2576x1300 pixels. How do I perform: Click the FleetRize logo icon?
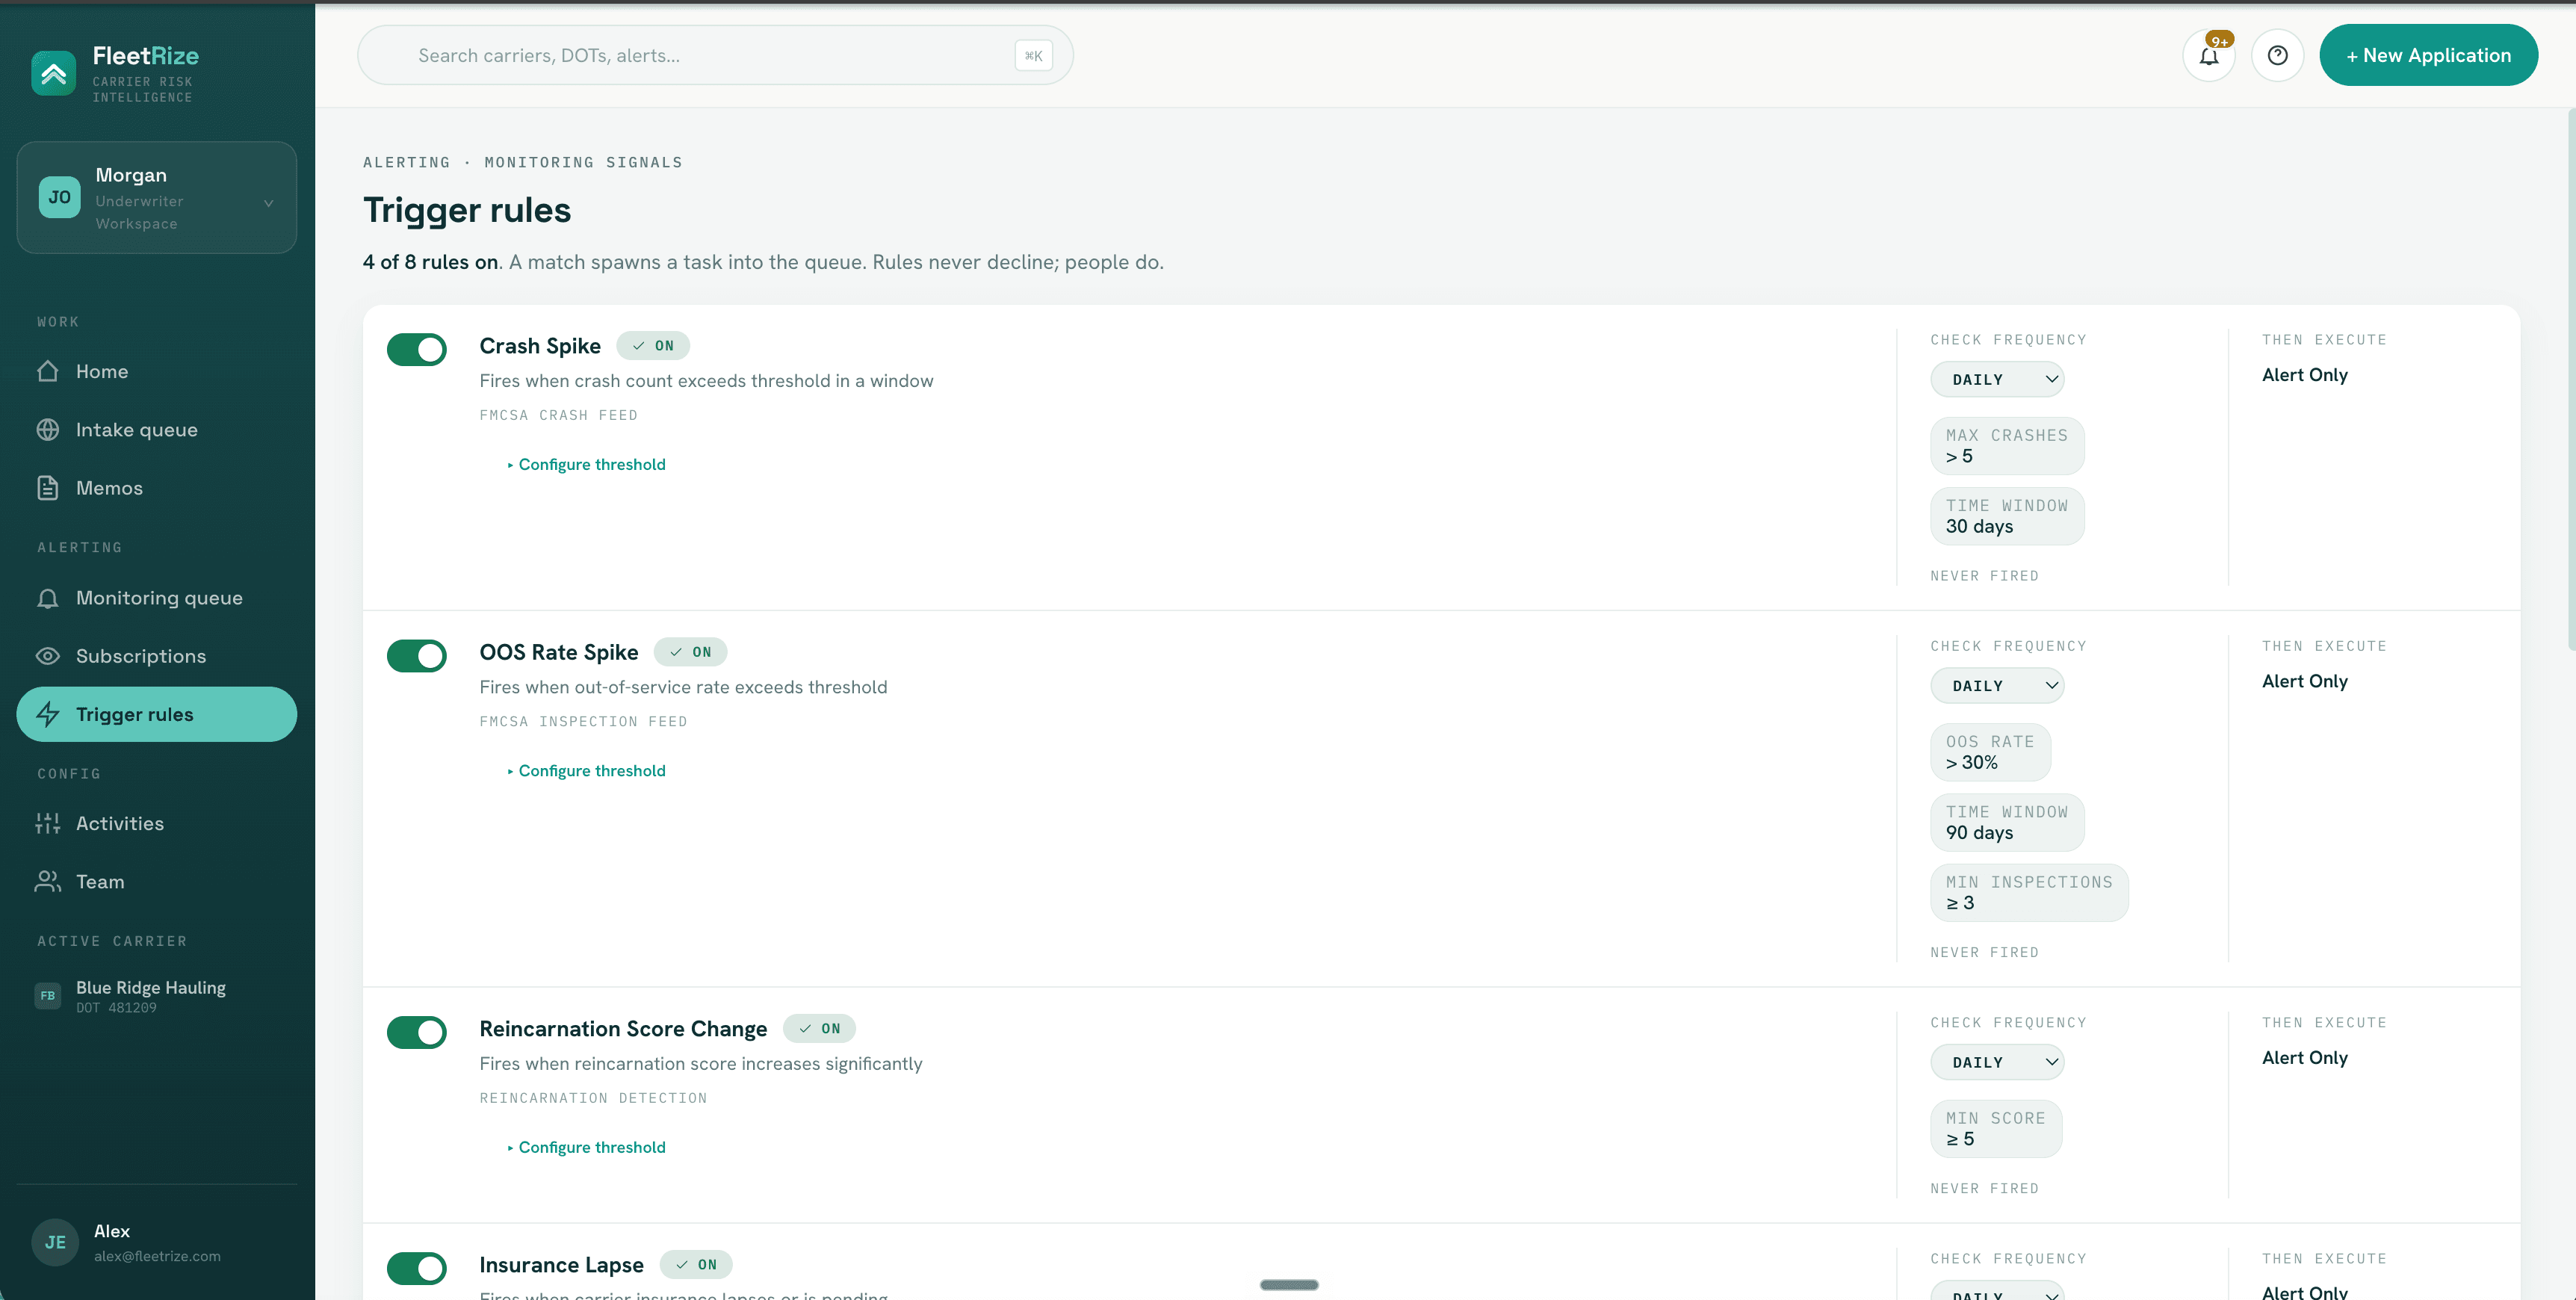click(x=54, y=73)
